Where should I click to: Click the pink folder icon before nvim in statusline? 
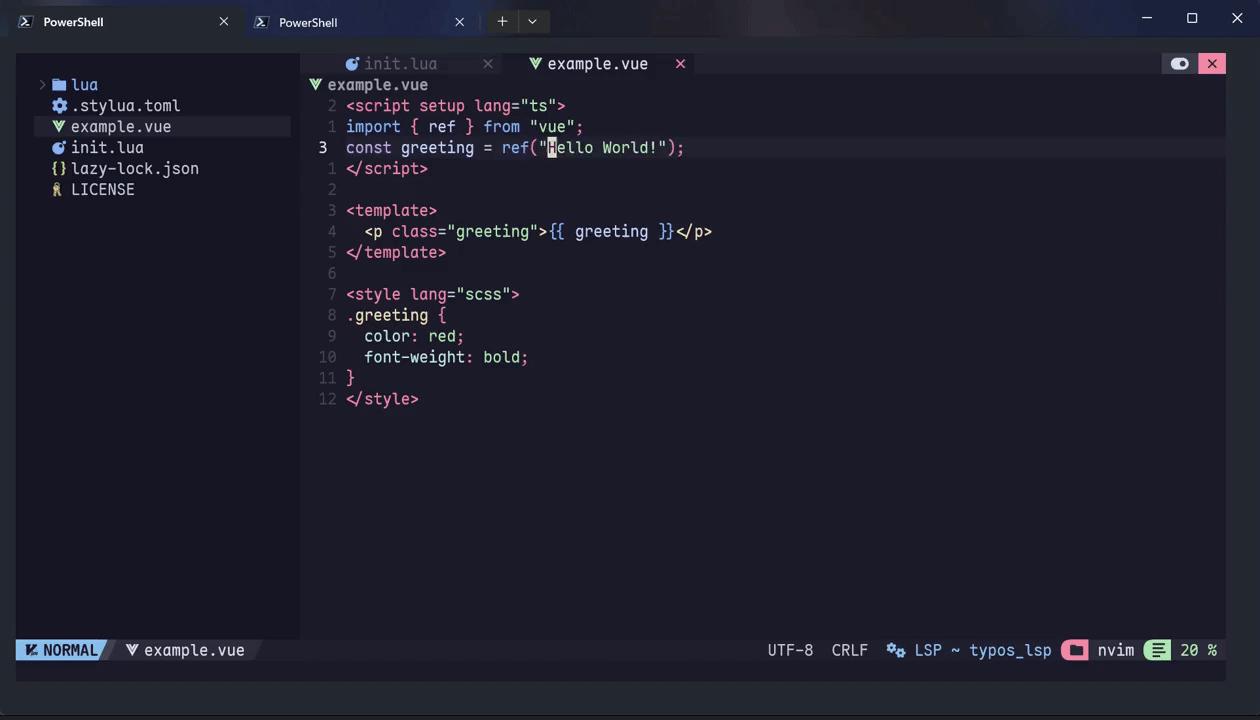(1075, 650)
